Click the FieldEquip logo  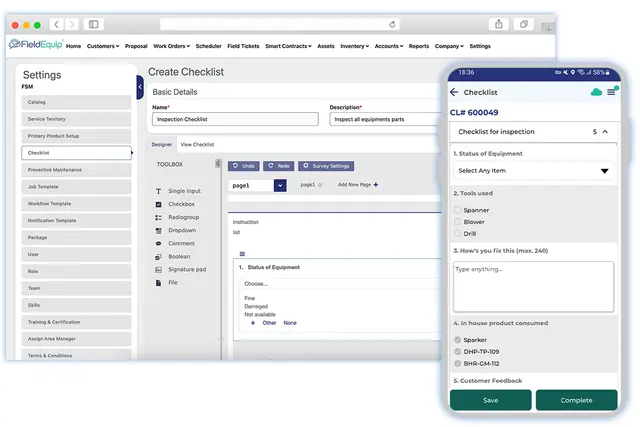click(36, 44)
